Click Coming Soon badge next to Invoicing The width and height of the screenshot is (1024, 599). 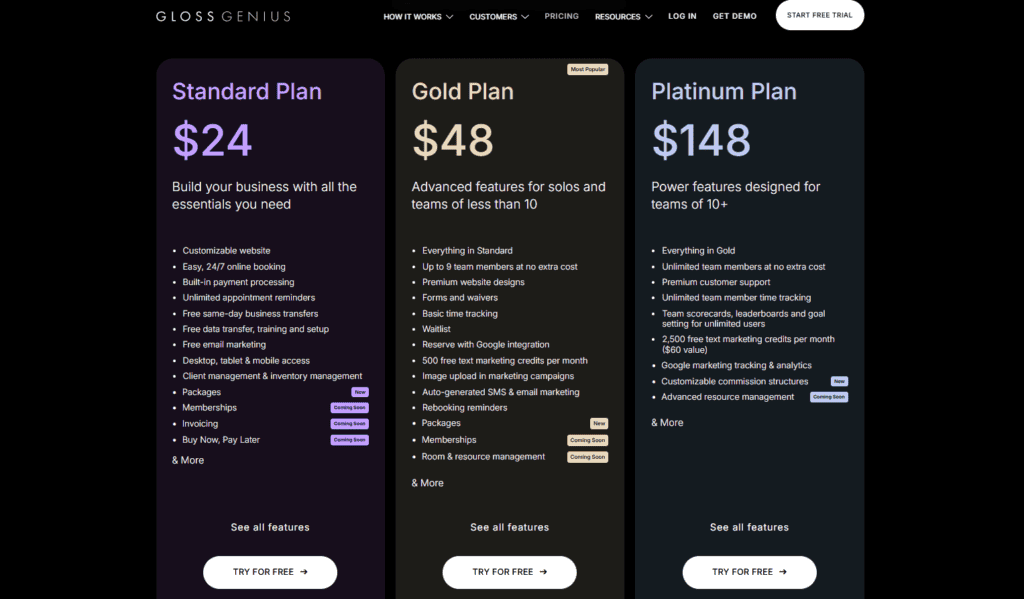tap(349, 423)
